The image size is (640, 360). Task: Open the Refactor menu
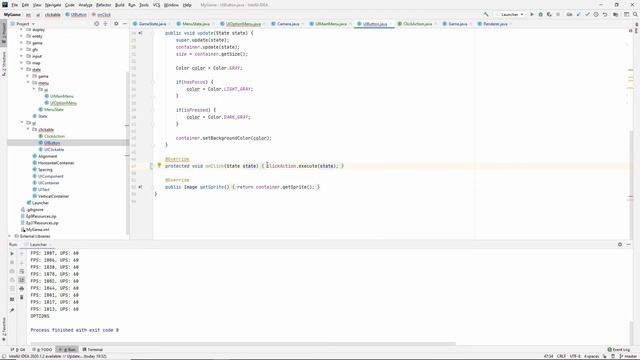point(103,5)
